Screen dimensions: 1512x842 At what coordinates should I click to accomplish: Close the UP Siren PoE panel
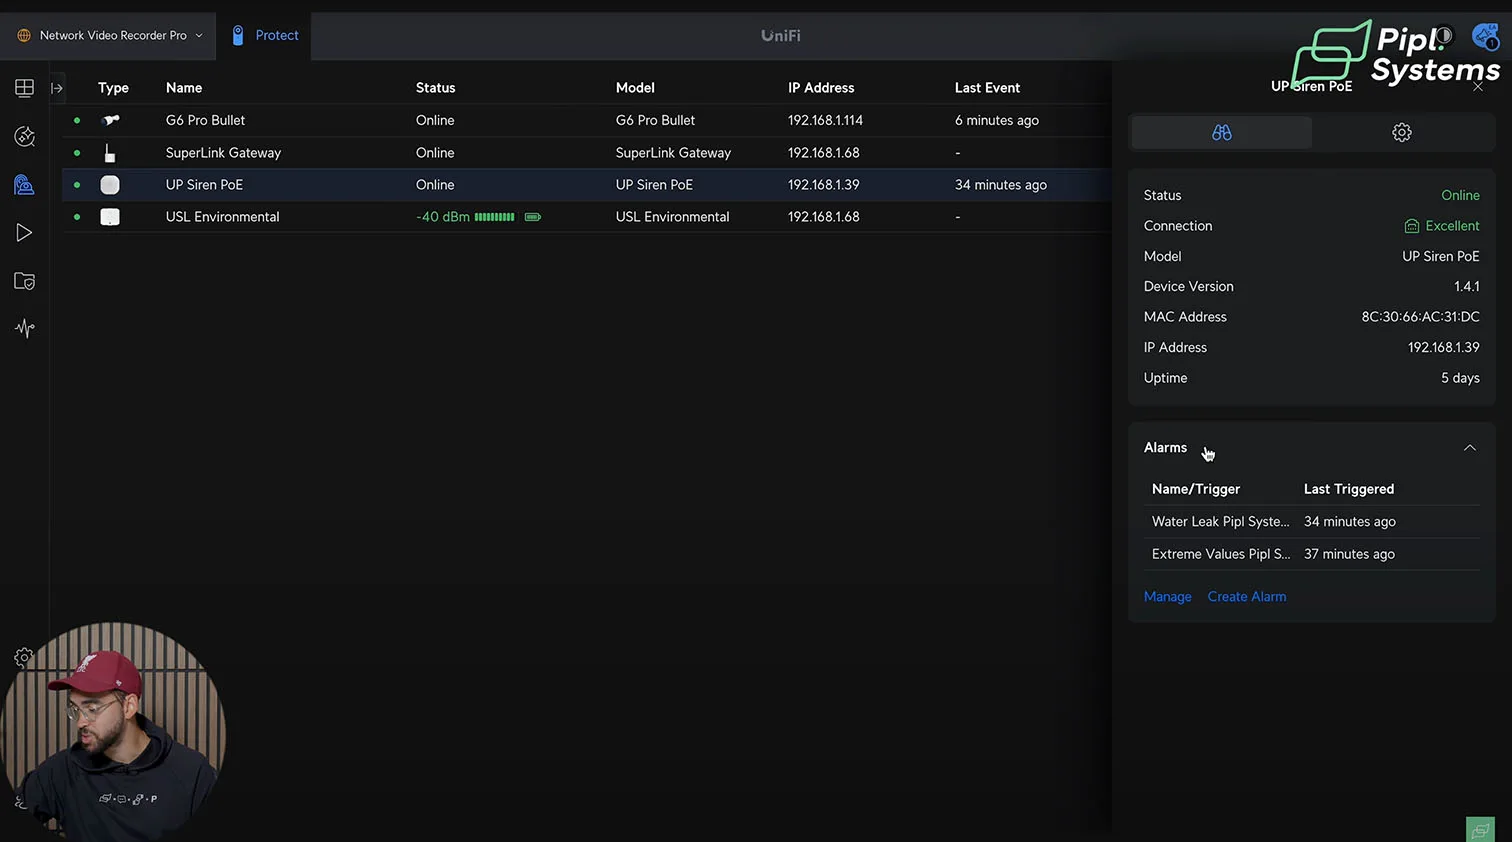point(1478,87)
